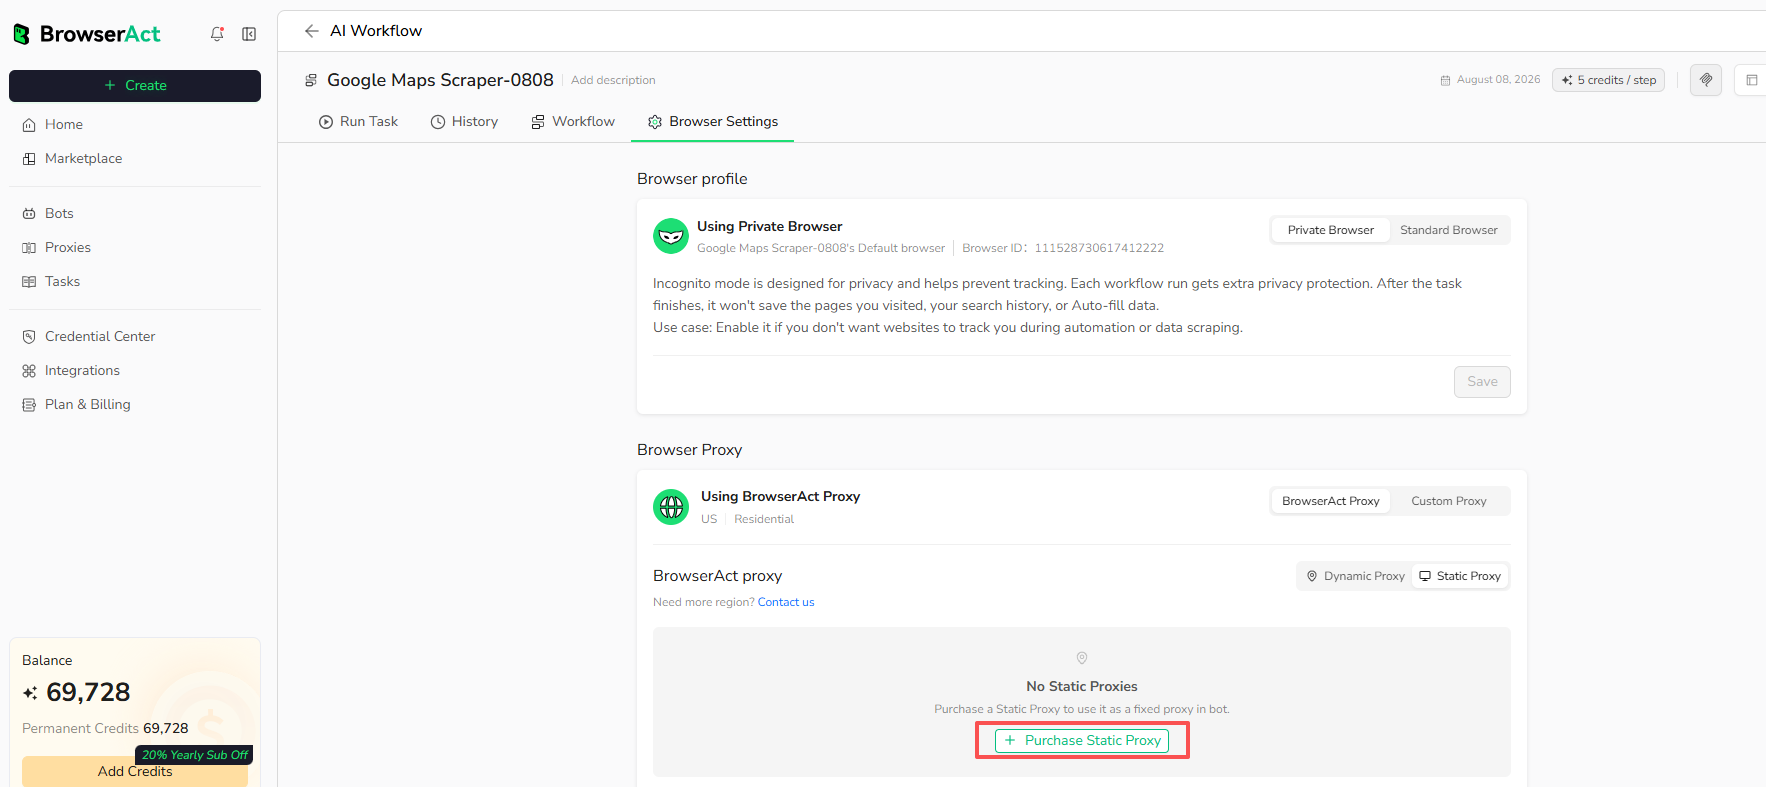Click the panel layout icon at far right
Viewport: 1766px width, 787px height.
[x=1751, y=80]
